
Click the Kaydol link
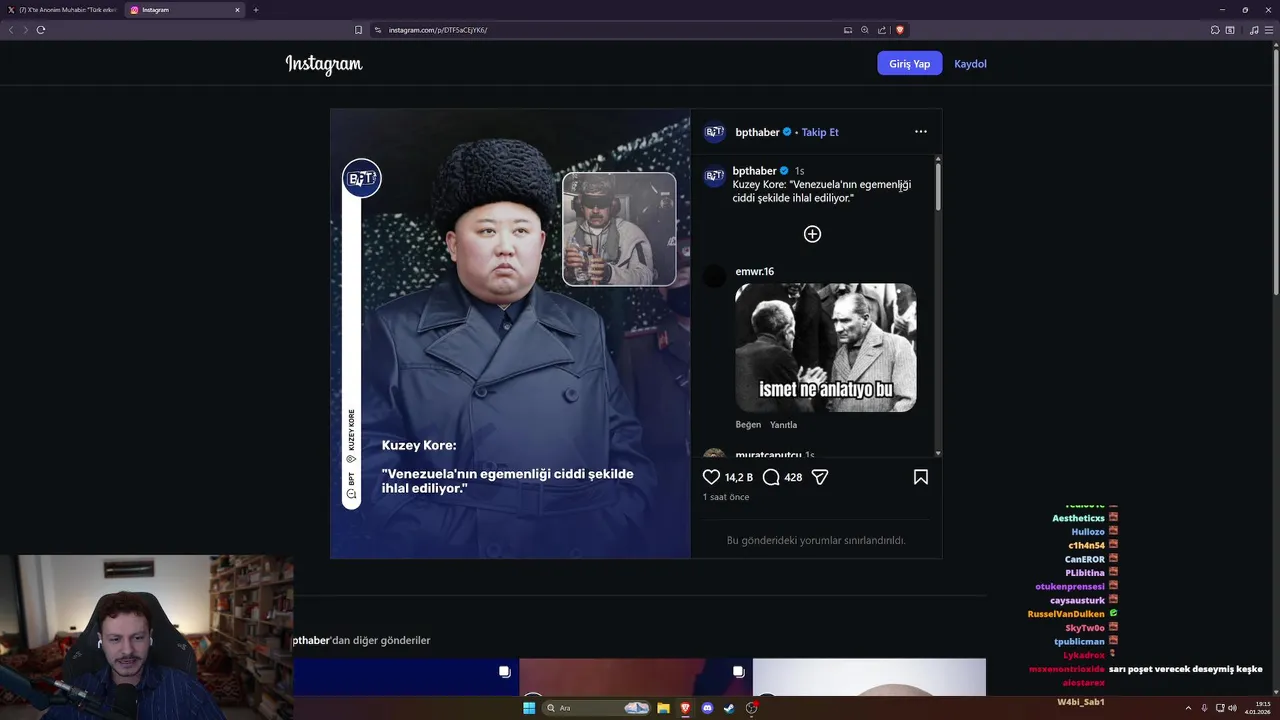[x=970, y=64]
